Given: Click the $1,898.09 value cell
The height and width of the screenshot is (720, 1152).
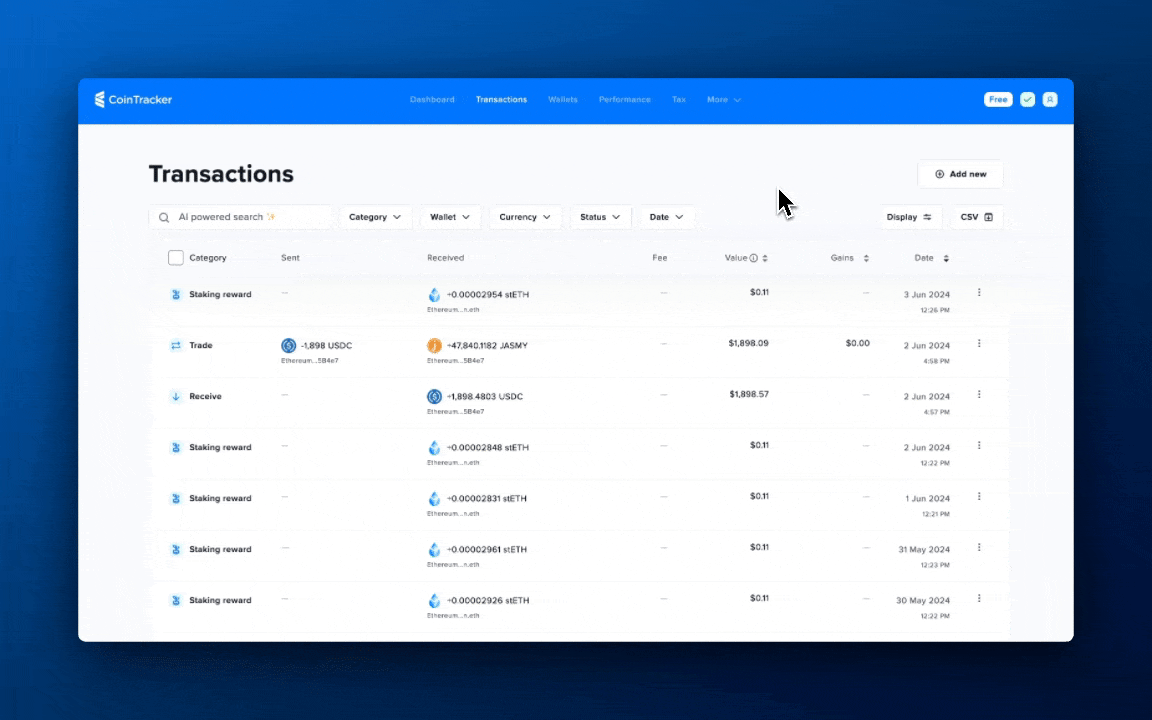Looking at the screenshot, I should 749,343.
